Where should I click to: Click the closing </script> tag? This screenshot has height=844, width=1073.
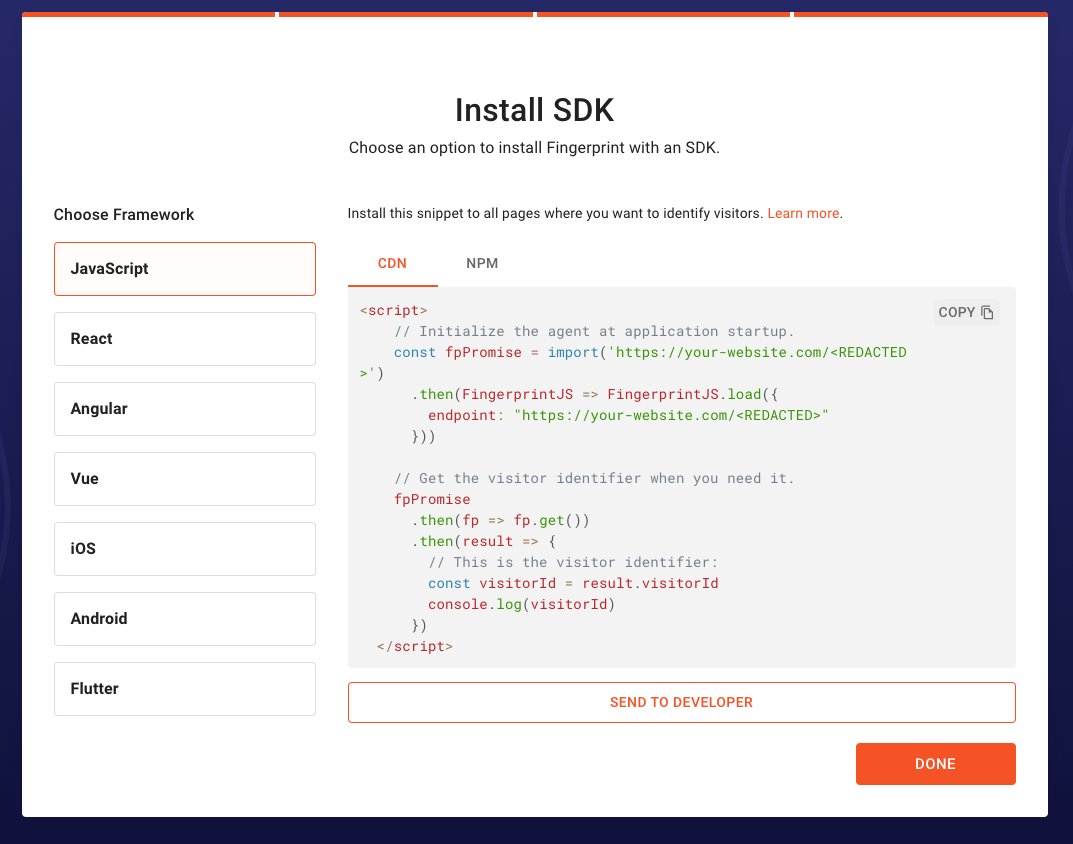(415, 646)
